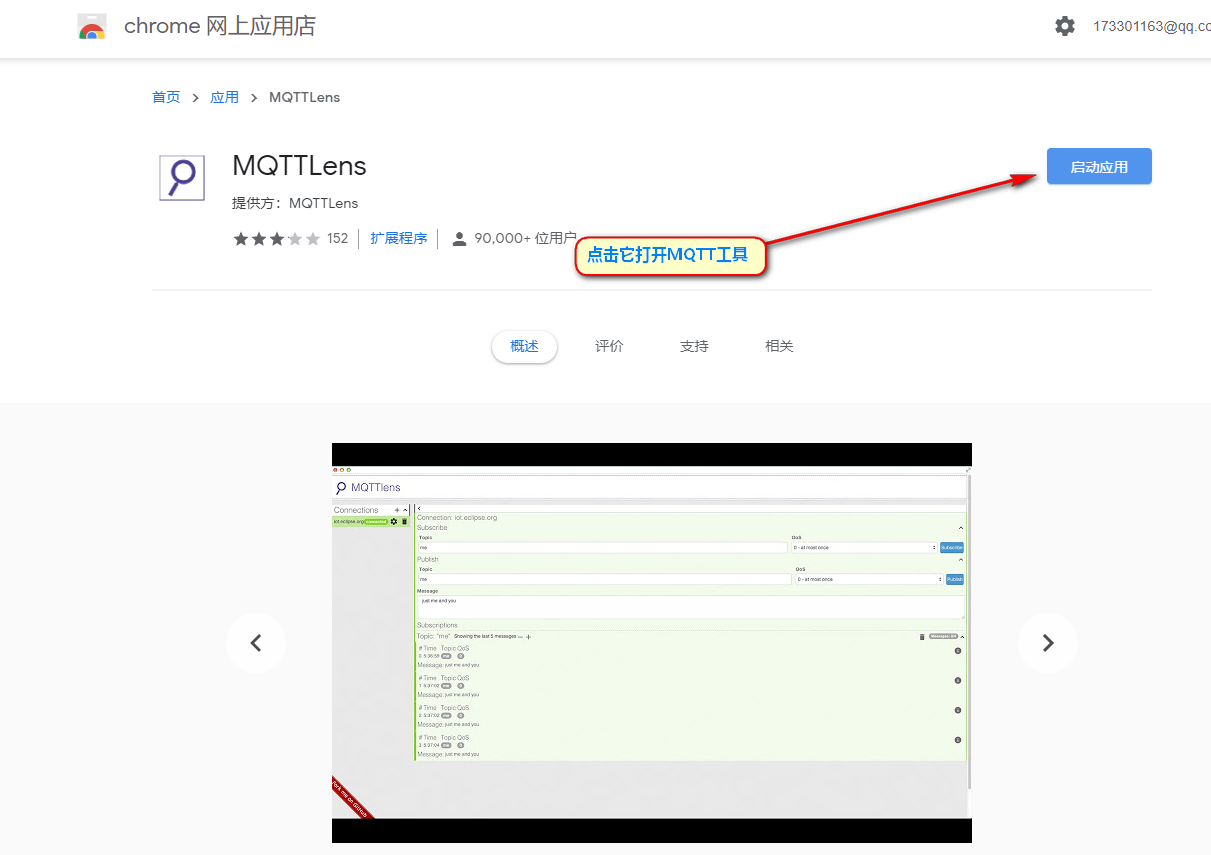Switch to the 支持 tab
The width and height of the screenshot is (1211, 855).
[x=694, y=346]
